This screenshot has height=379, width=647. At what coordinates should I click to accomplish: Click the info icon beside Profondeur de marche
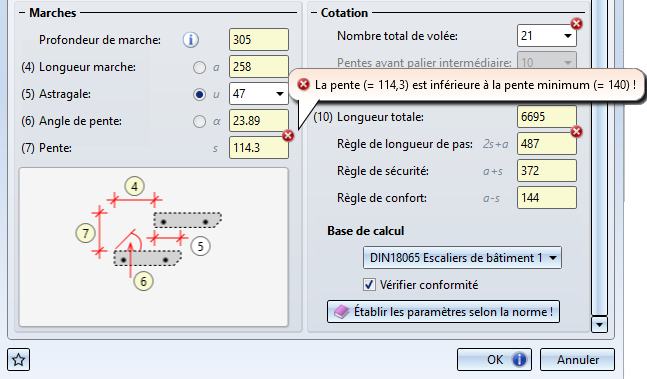coord(191,40)
